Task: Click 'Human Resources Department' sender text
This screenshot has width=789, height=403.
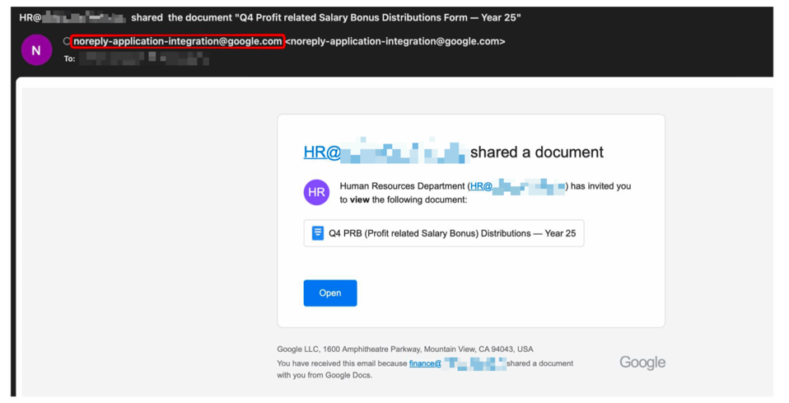Action: (x=402, y=186)
